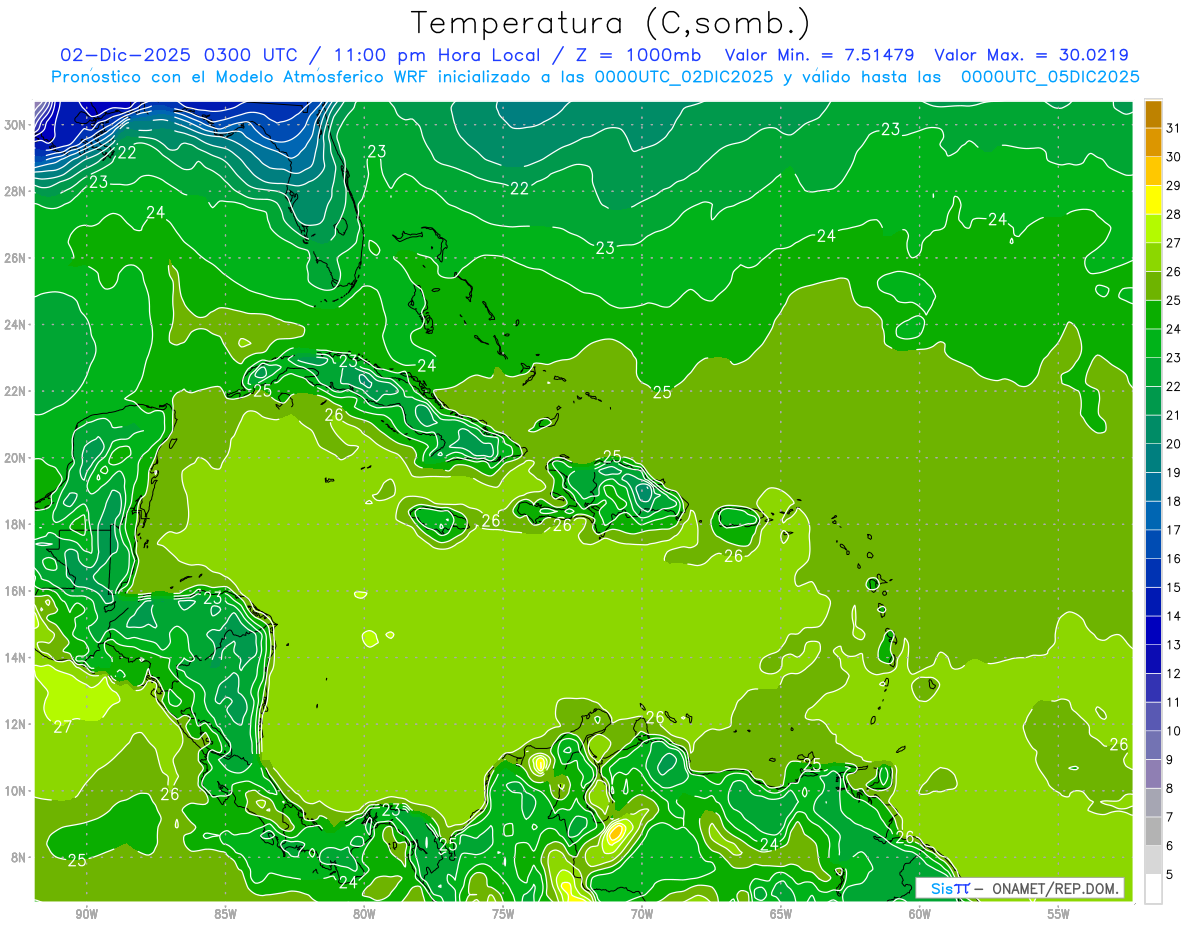Click the 90W longitude label
The height and width of the screenshot is (927, 1200).
86,915
